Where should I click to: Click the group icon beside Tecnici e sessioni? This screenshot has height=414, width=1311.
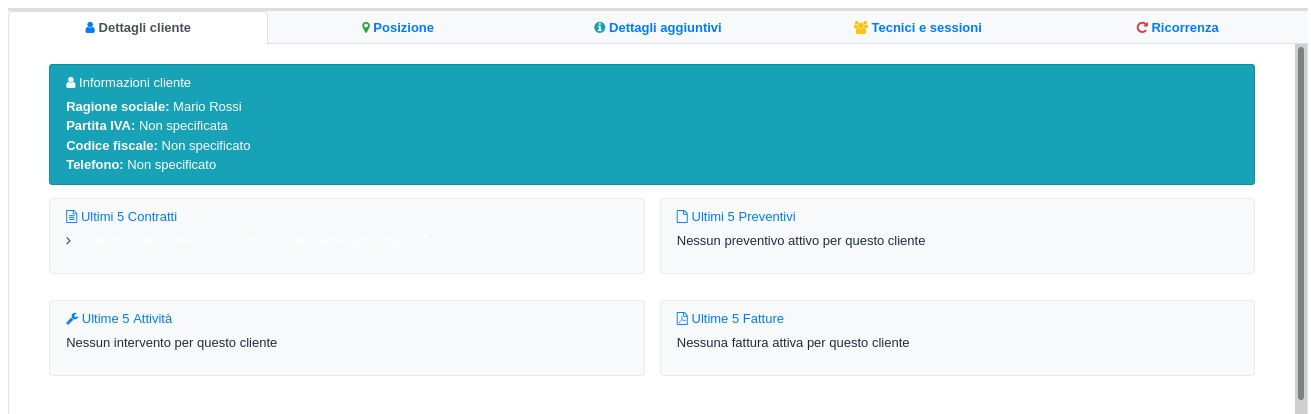(x=860, y=28)
